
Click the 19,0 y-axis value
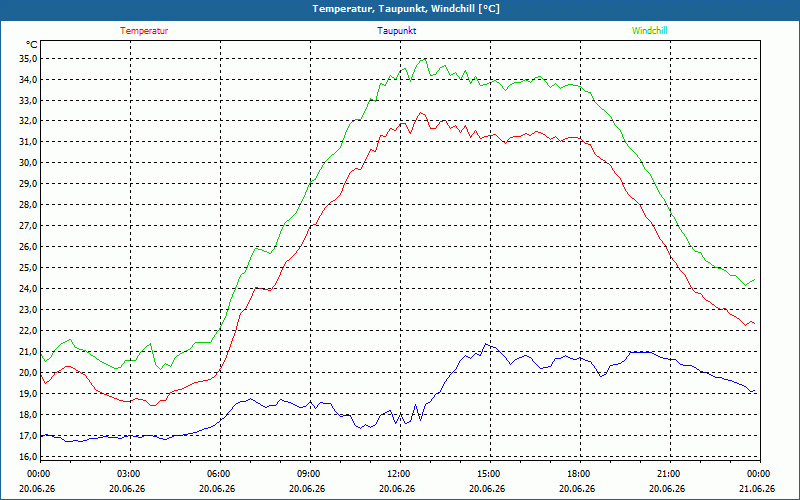(x=28, y=393)
